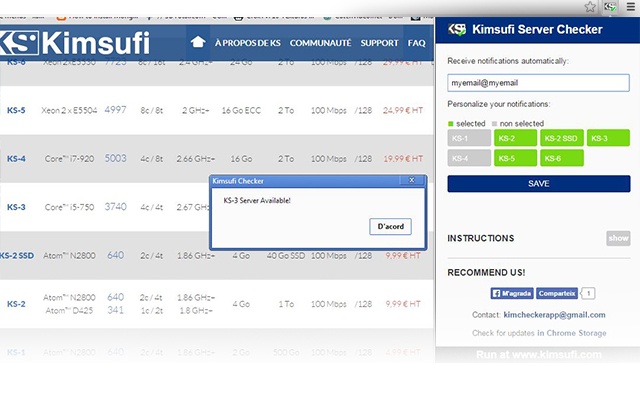Open the COMMUNAUTÉ menu item
Image resolution: width=640 pixels, height=400 pixels.
320,43
